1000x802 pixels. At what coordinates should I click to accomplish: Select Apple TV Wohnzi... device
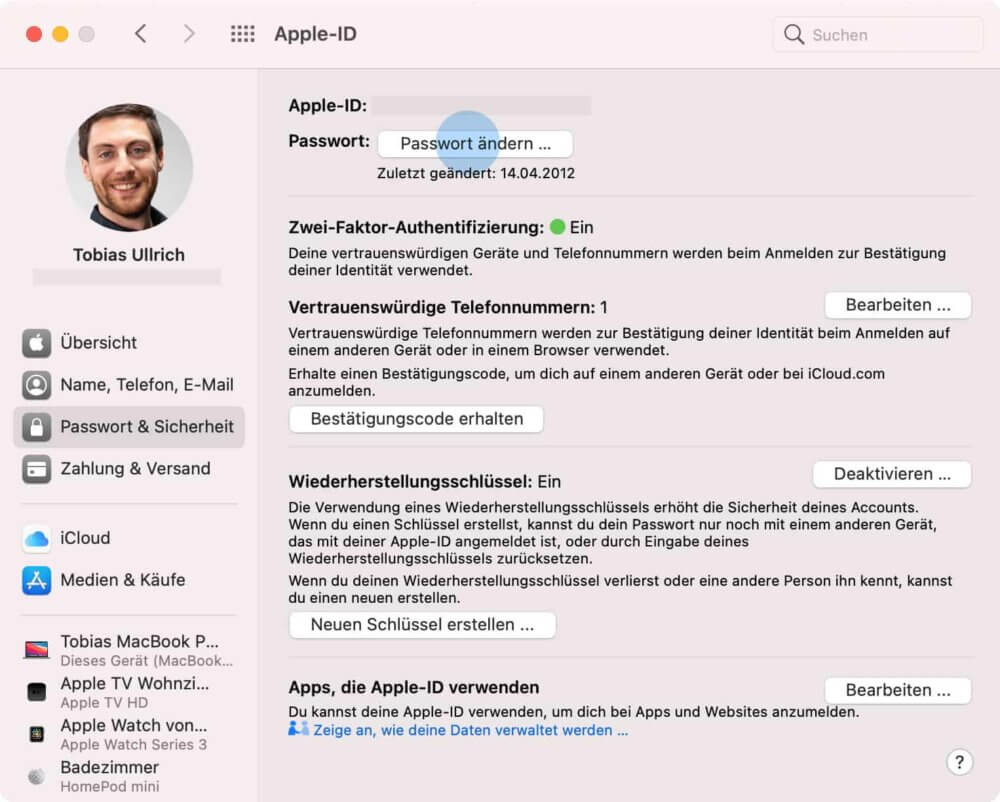[x=129, y=692]
